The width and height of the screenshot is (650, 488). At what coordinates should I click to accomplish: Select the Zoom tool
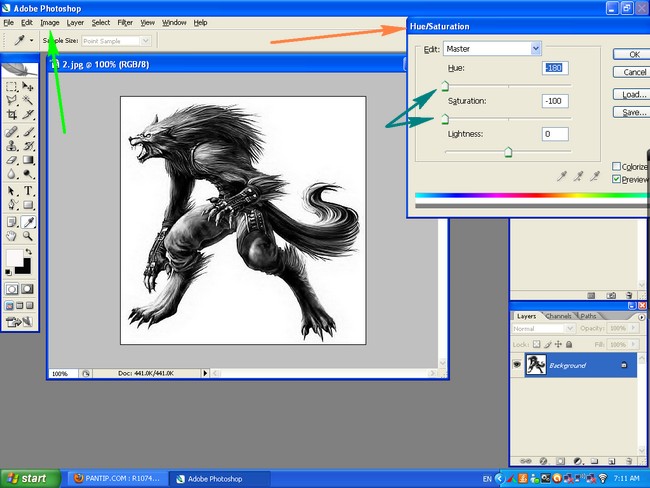(x=28, y=236)
